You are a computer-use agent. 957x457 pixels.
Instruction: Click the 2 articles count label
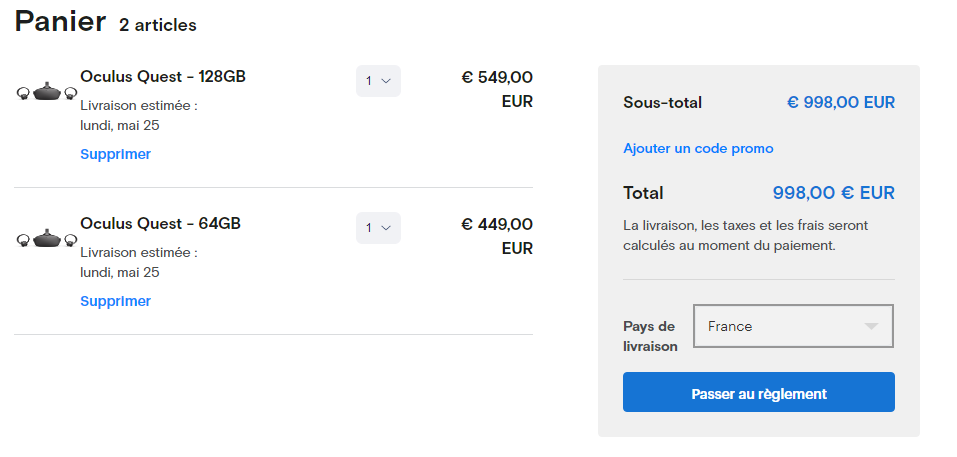click(x=158, y=25)
